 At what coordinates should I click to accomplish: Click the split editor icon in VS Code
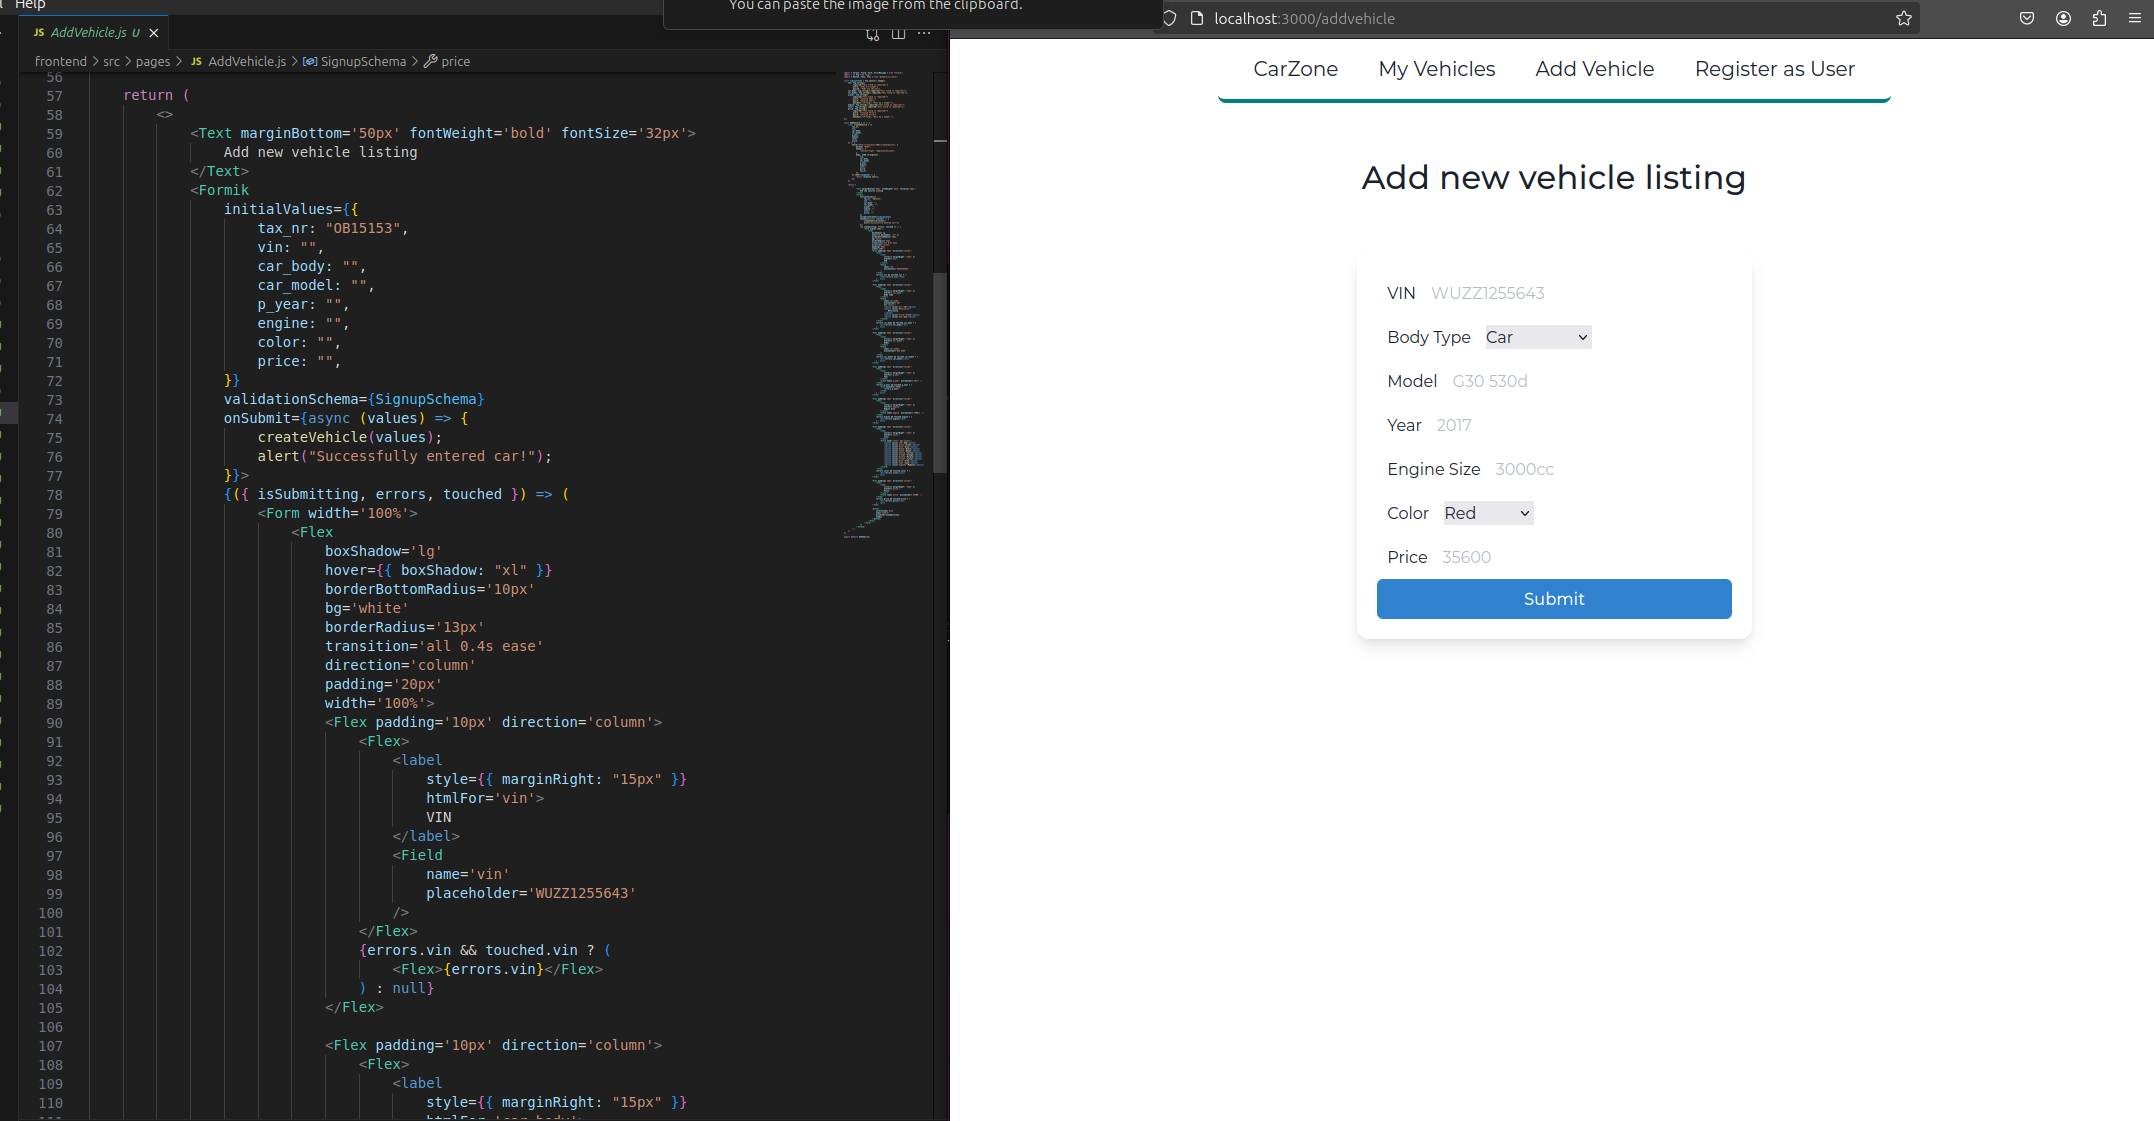[898, 34]
